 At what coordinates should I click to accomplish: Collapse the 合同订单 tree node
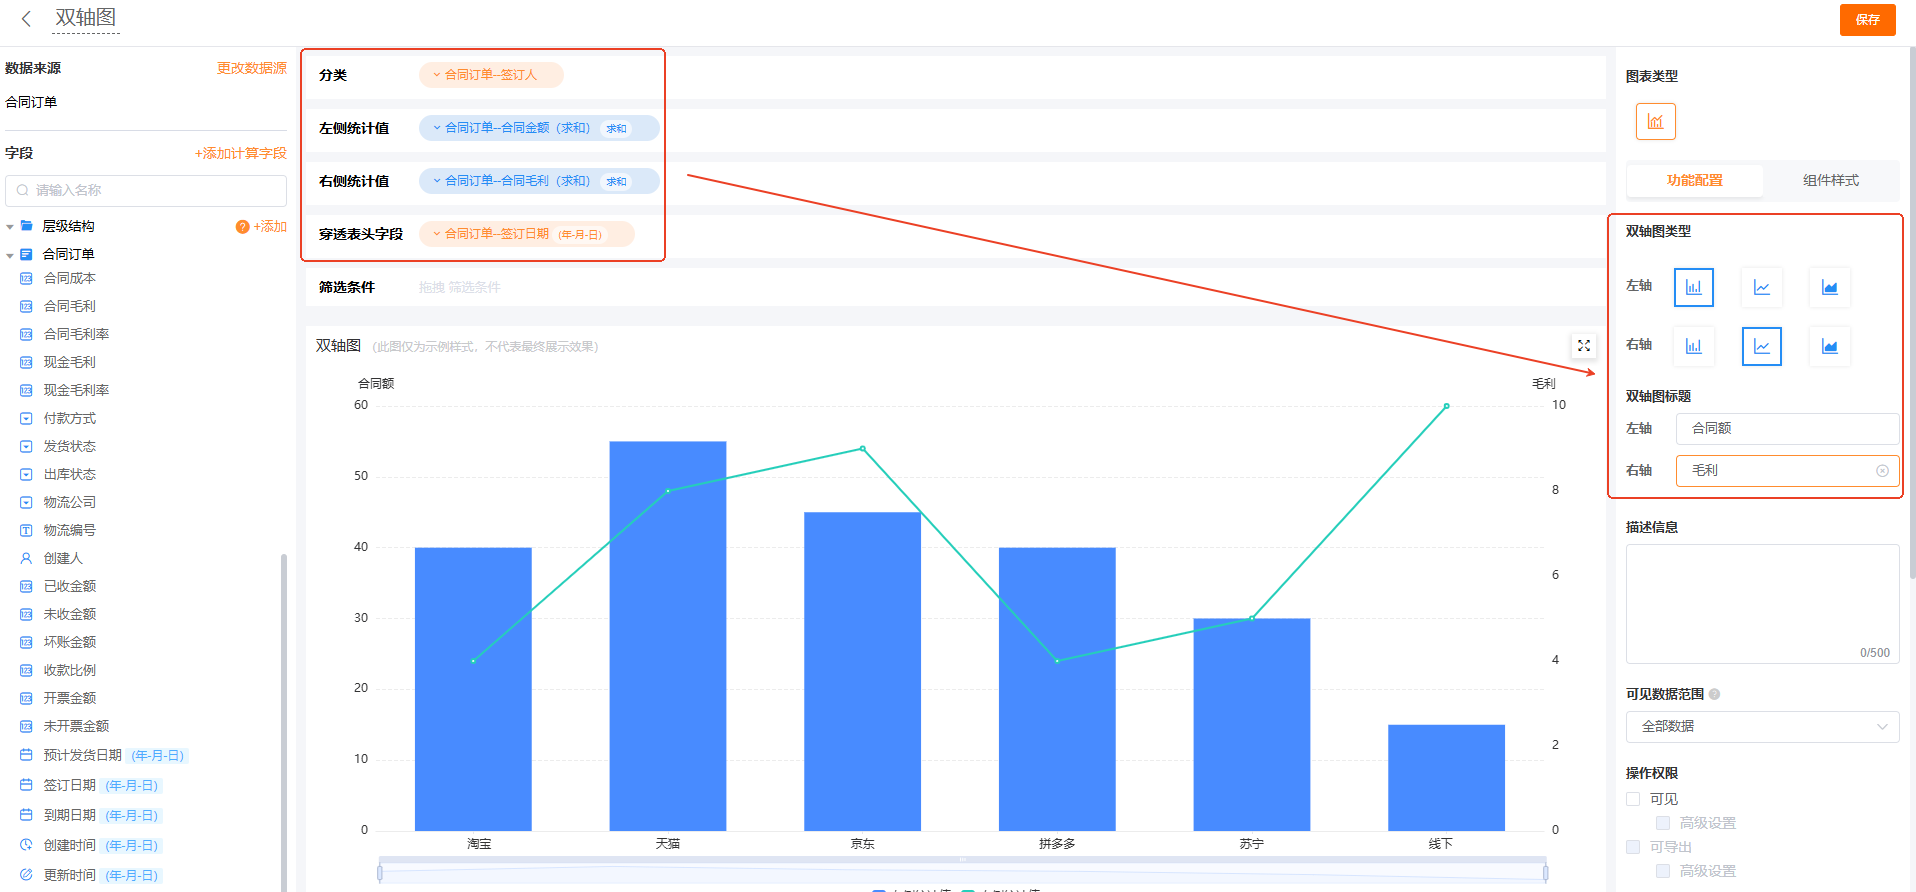click(x=10, y=255)
